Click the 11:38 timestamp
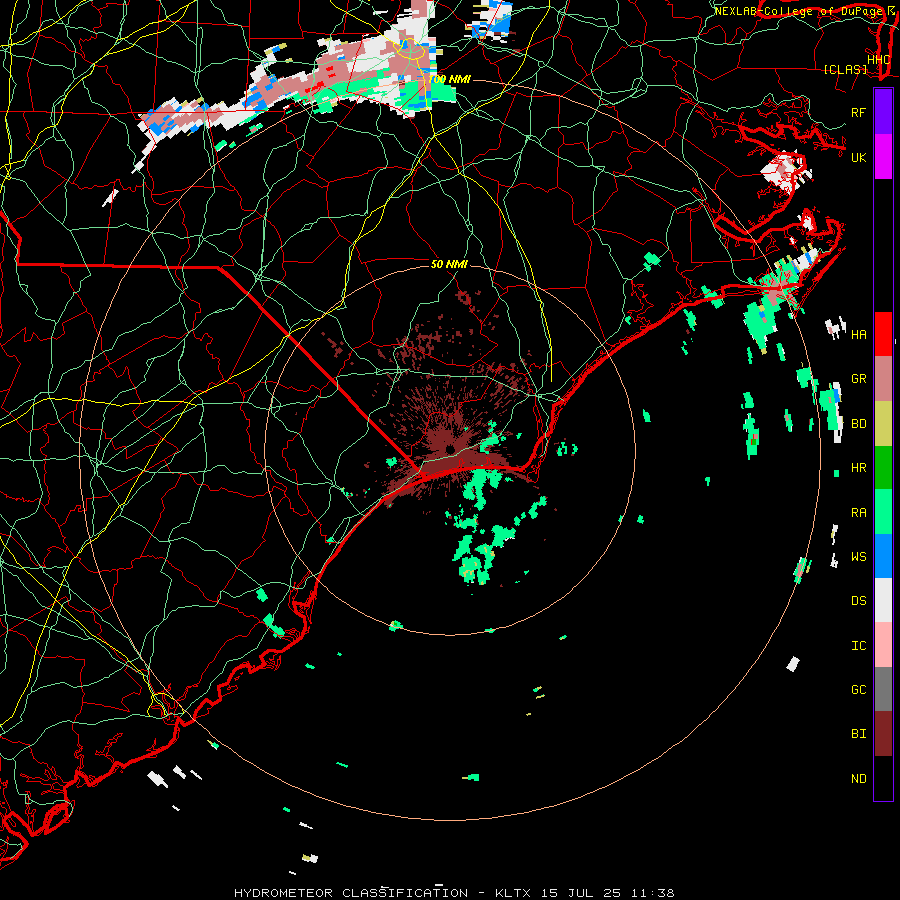This screenshot has width=900, height=900. [x=652, y=893]
